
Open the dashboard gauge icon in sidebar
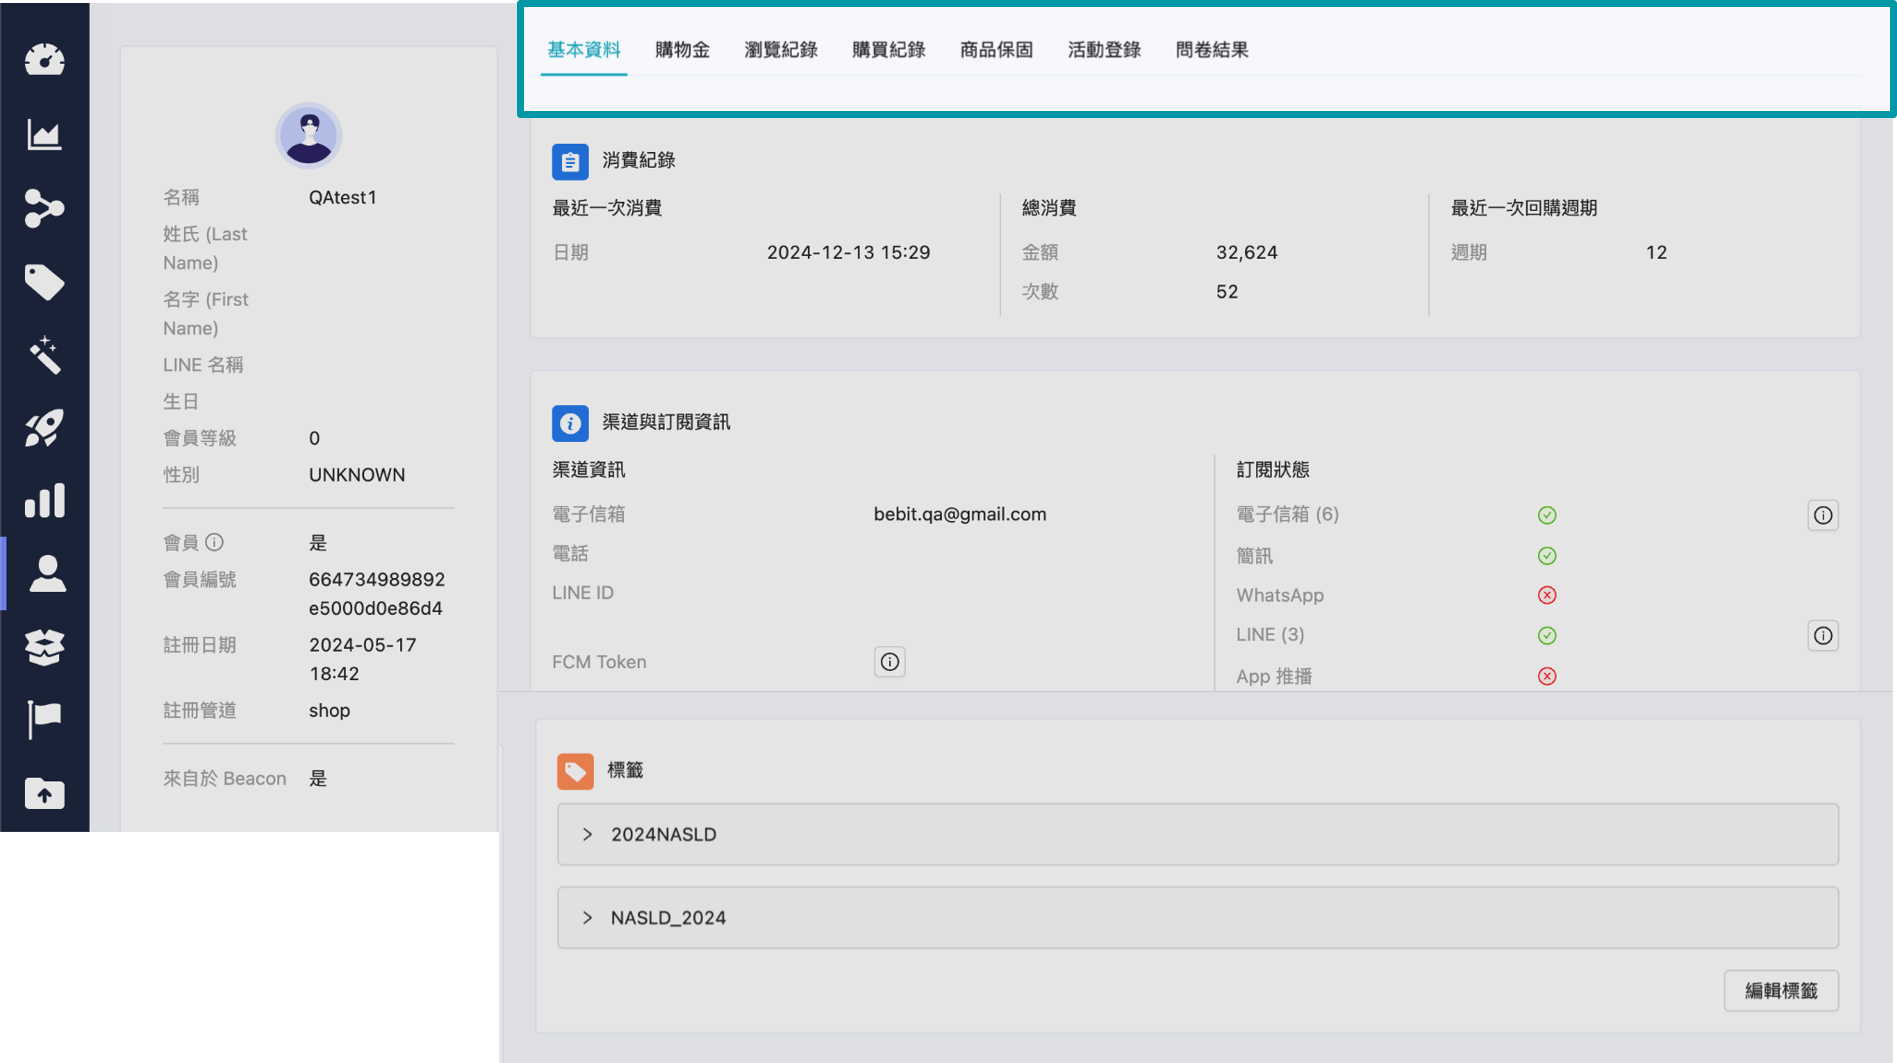[44, 60]
